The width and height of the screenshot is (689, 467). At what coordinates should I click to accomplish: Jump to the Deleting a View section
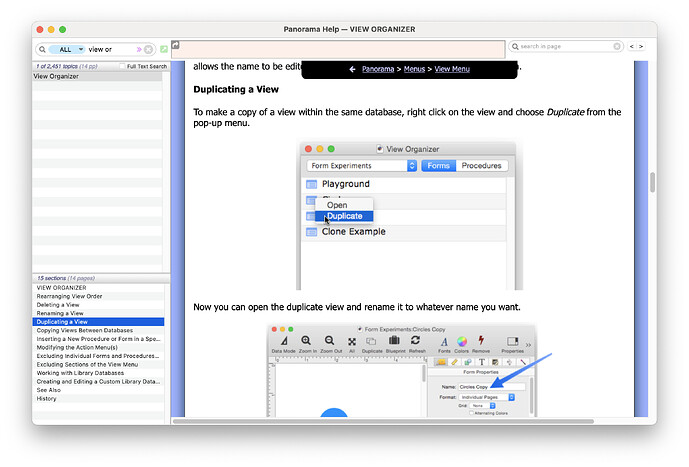click(58, 305)
